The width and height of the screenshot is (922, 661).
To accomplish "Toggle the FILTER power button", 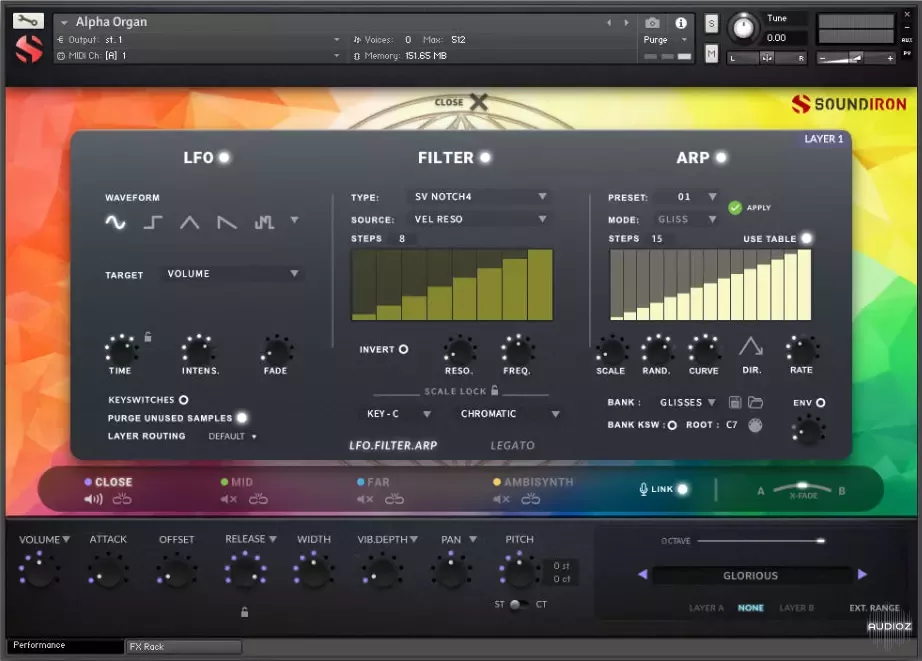I will pyautogui.click(x=485, y=158).
